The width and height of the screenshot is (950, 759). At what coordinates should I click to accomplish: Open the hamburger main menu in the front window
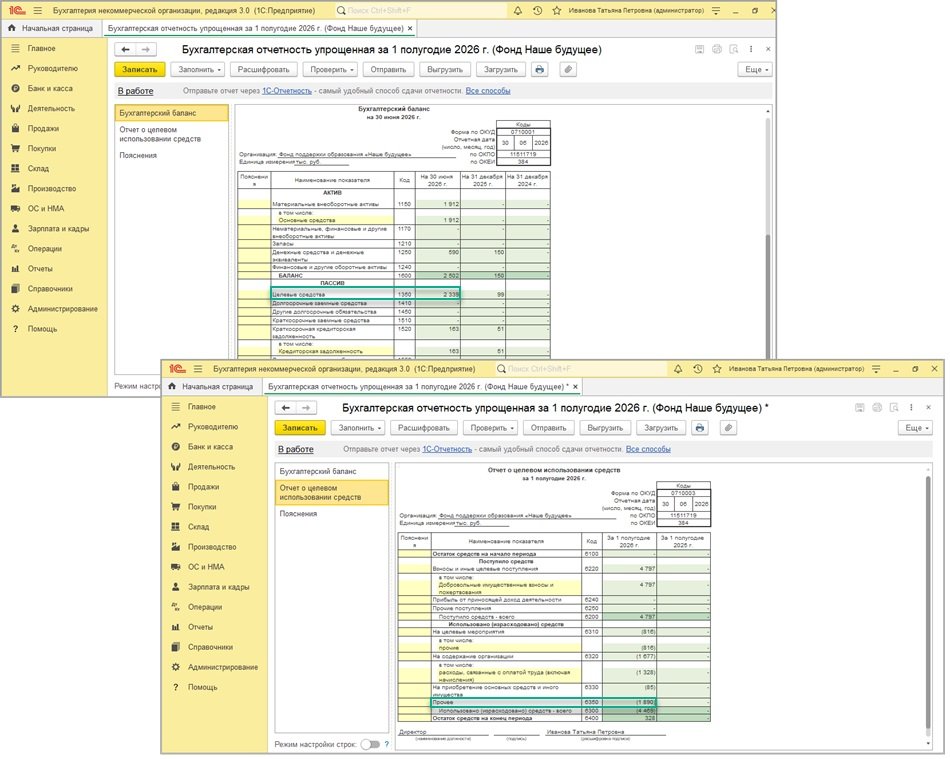(x=198, y=369)
